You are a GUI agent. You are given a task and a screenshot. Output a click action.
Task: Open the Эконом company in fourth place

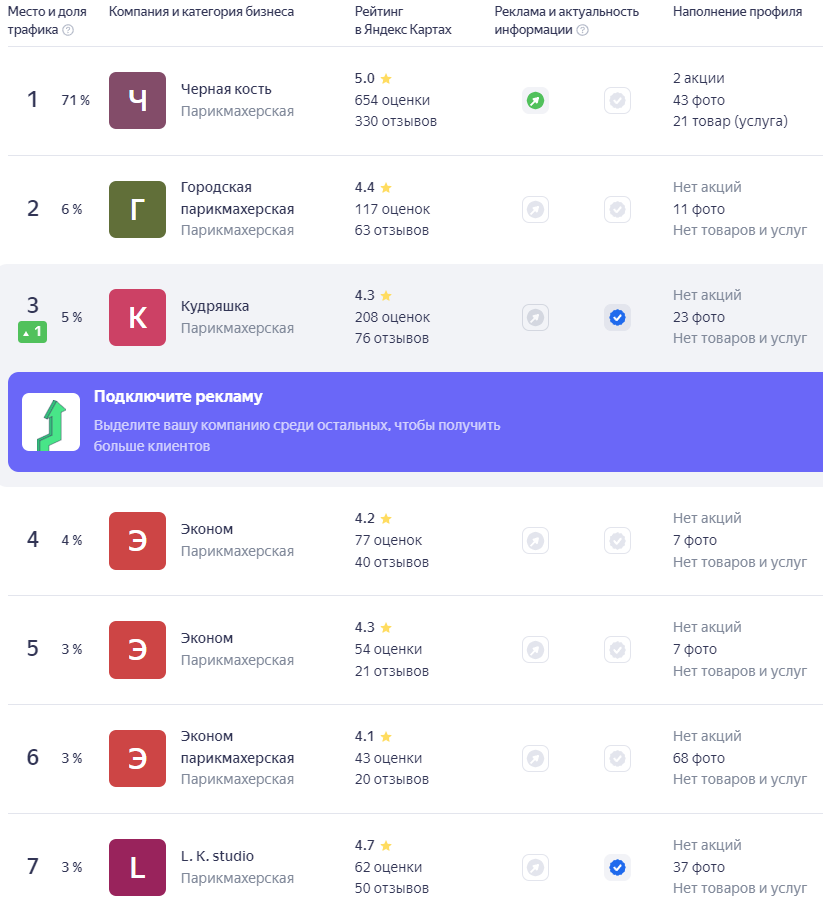coord(207,529)
